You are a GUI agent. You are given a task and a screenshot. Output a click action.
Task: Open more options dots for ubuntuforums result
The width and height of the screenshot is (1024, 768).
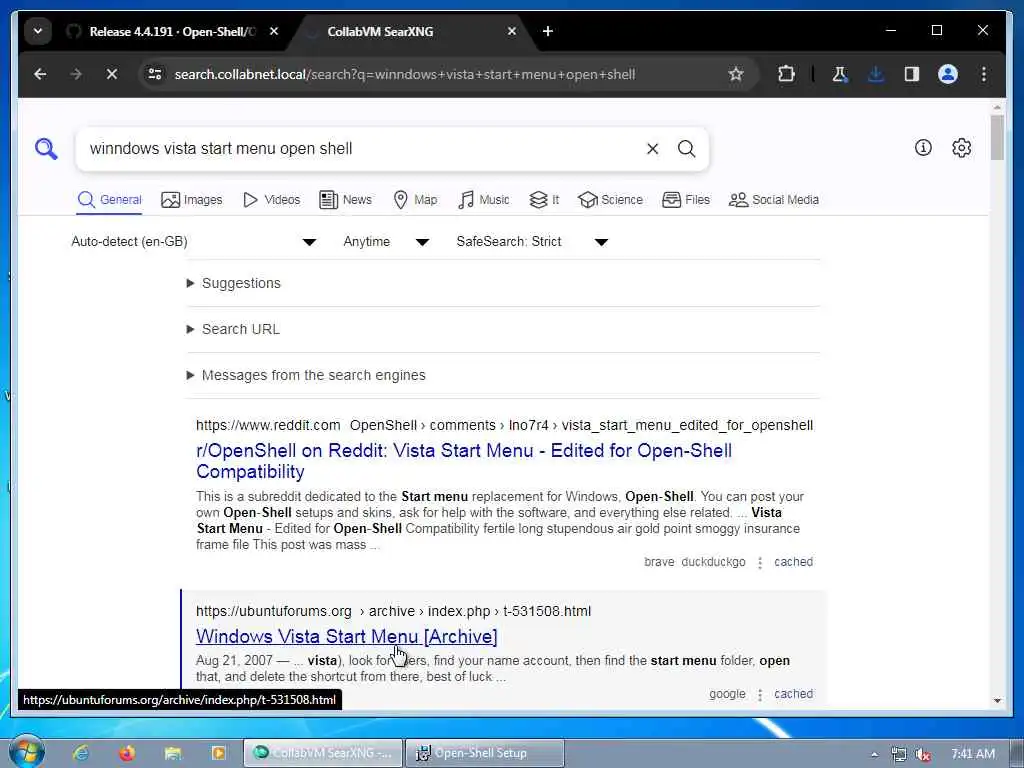[760, 694]
